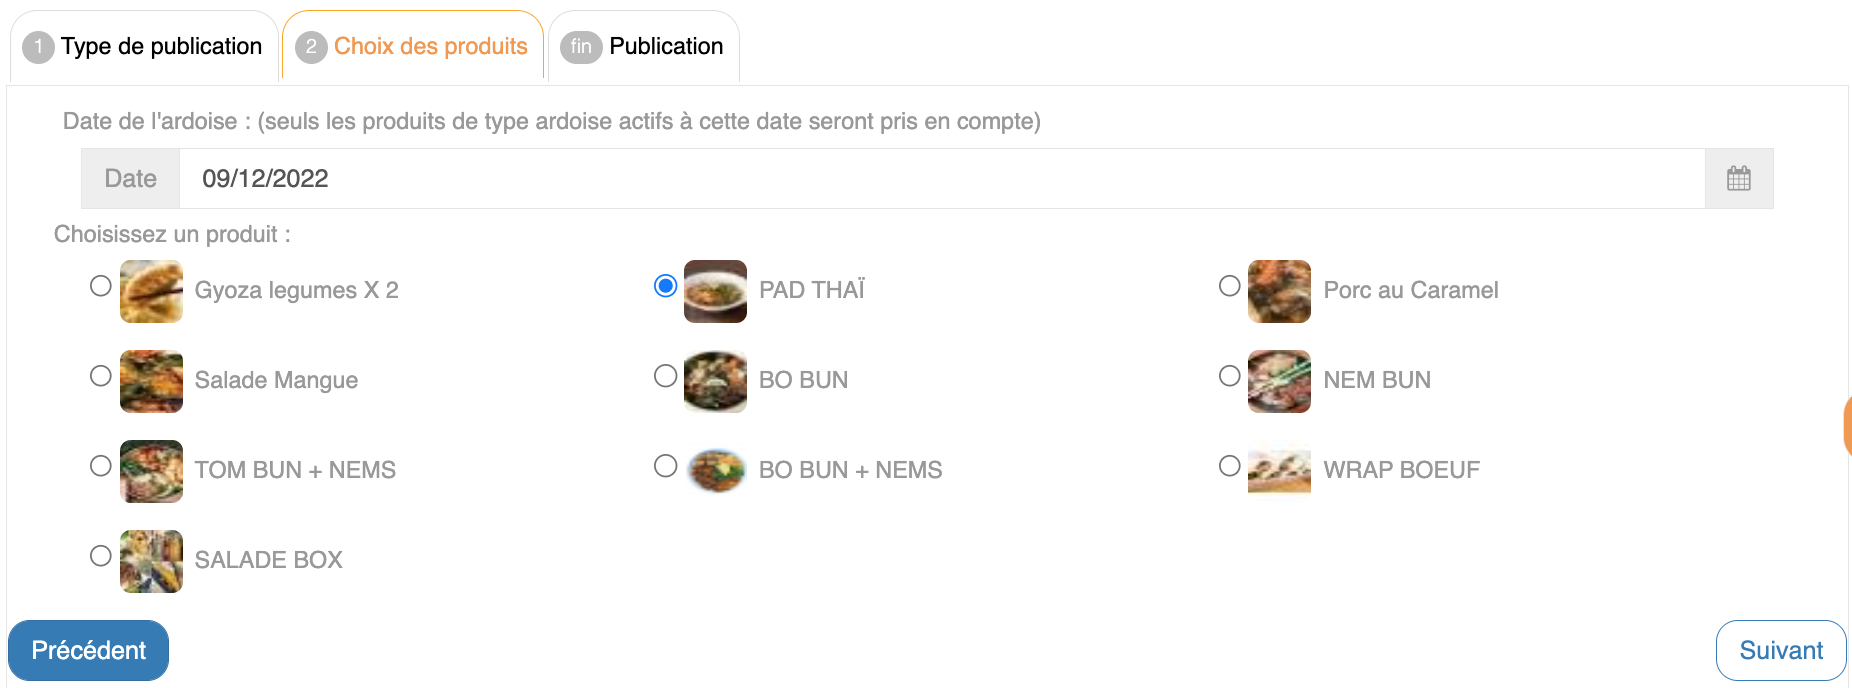Image resolution: width=1852 pixels, height=688 pixels.
Task: Choose the TOM BUN + NEMS radio option
Action: (x=101, y=466)
